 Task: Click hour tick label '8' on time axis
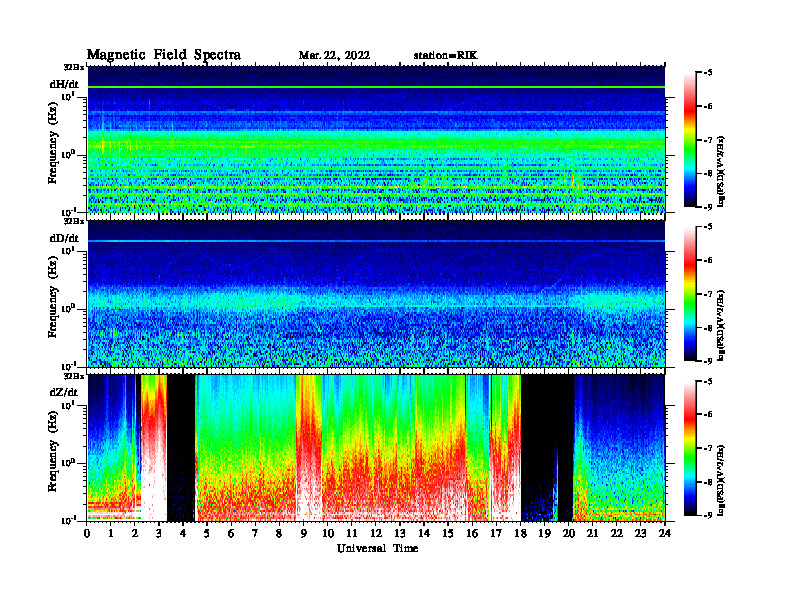(x=279, y=534)
